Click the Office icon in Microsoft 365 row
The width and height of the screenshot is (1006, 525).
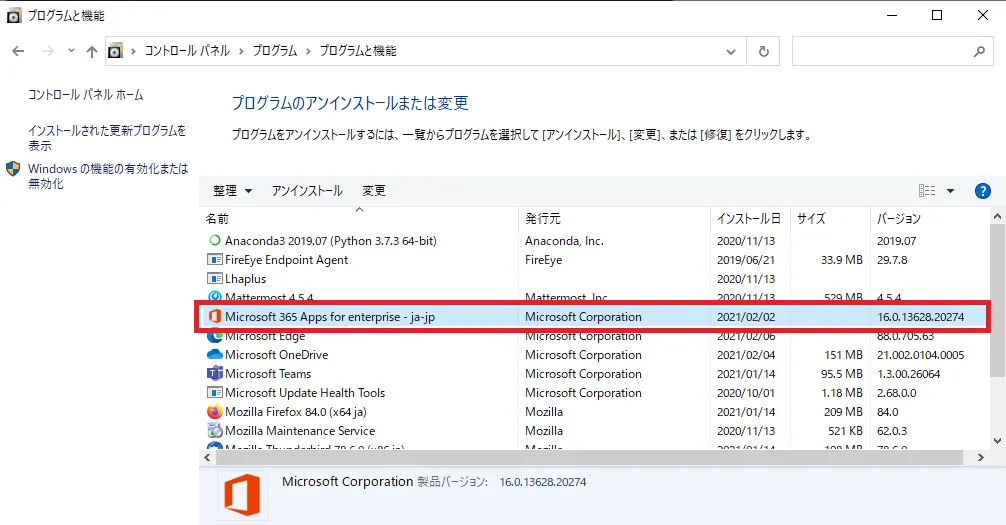[214, 316]
